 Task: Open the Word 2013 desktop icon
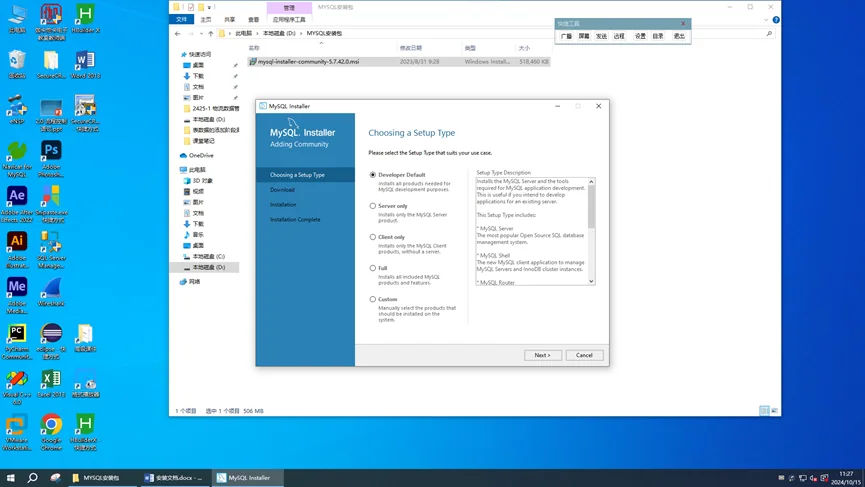click(85, 65)
